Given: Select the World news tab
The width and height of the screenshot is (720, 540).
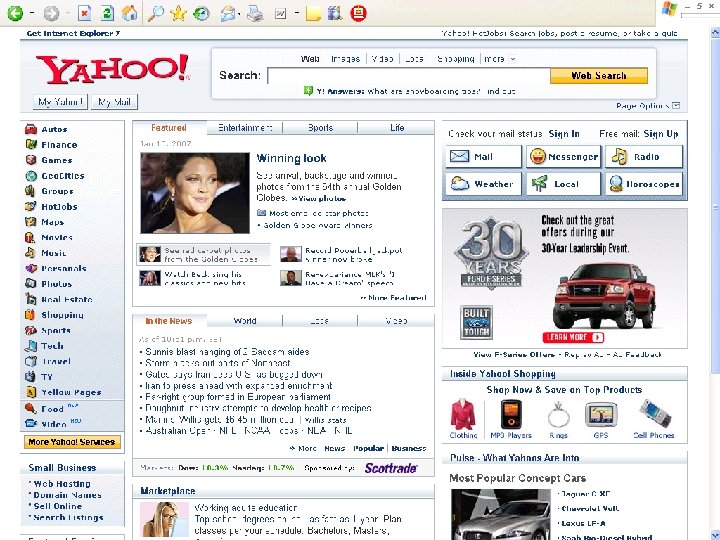Looking at the screenshot, I should 245,321.
